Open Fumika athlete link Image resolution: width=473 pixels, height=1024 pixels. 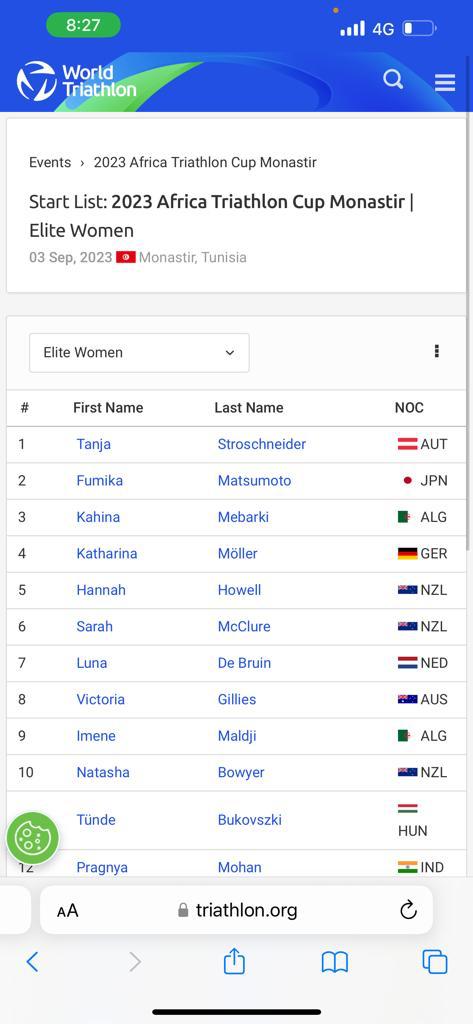[x=99, y=481]
